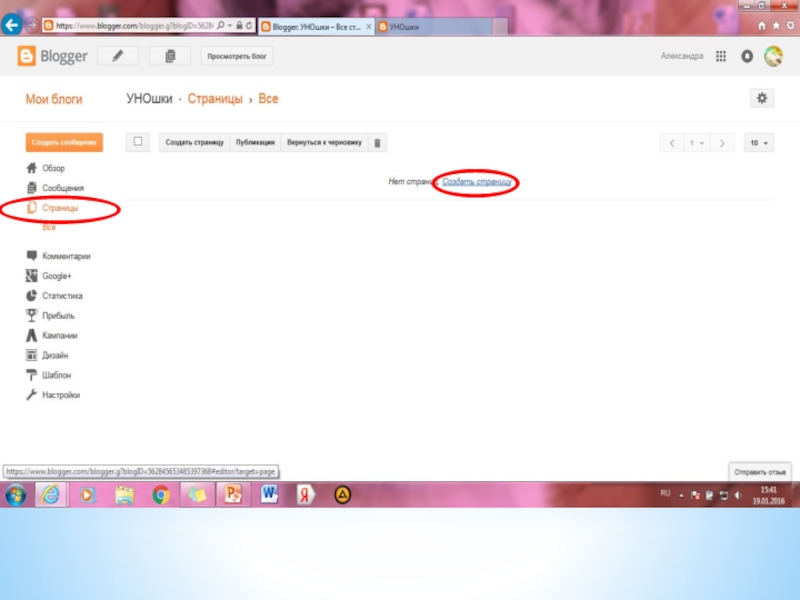Image resolution: width=800 pixels, height=600 pixels.
Task: Open the media player taskbar icon
Action: pyautogui.click(x=87, y=495)
